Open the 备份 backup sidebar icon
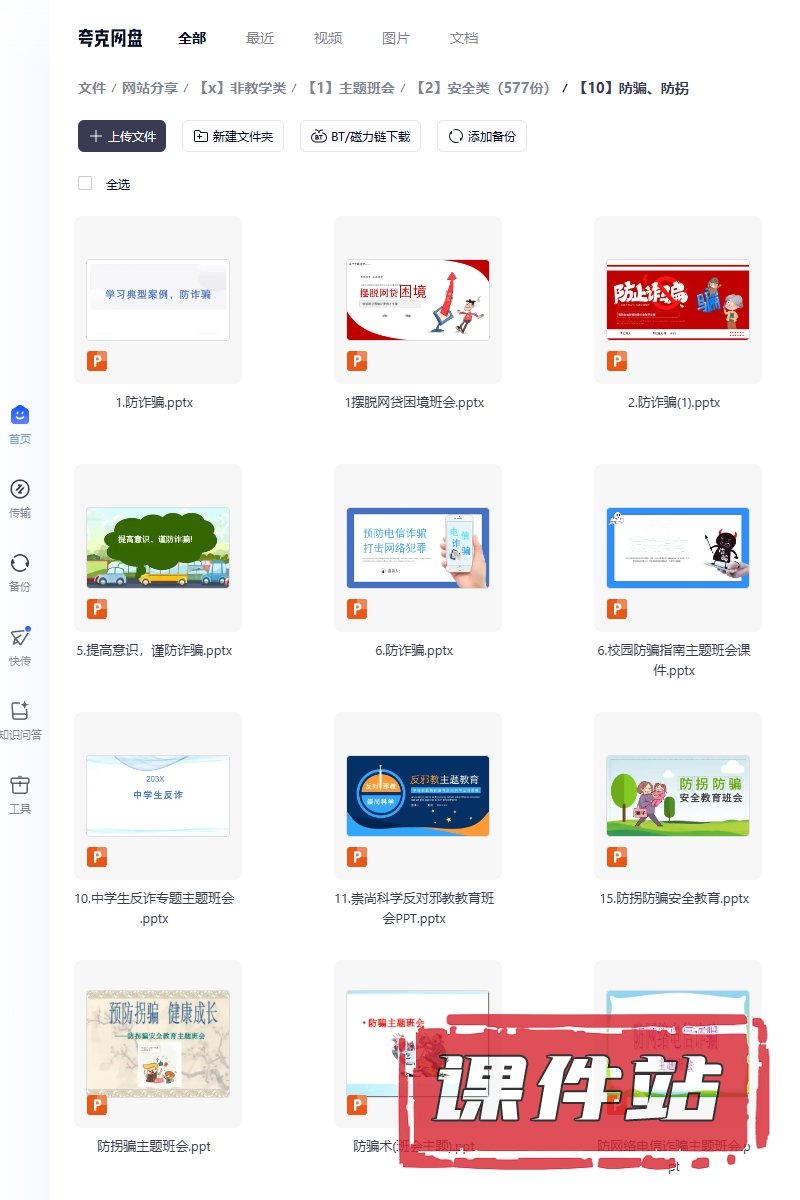This screenshot has width=800, height=1200. pos(20,564)
